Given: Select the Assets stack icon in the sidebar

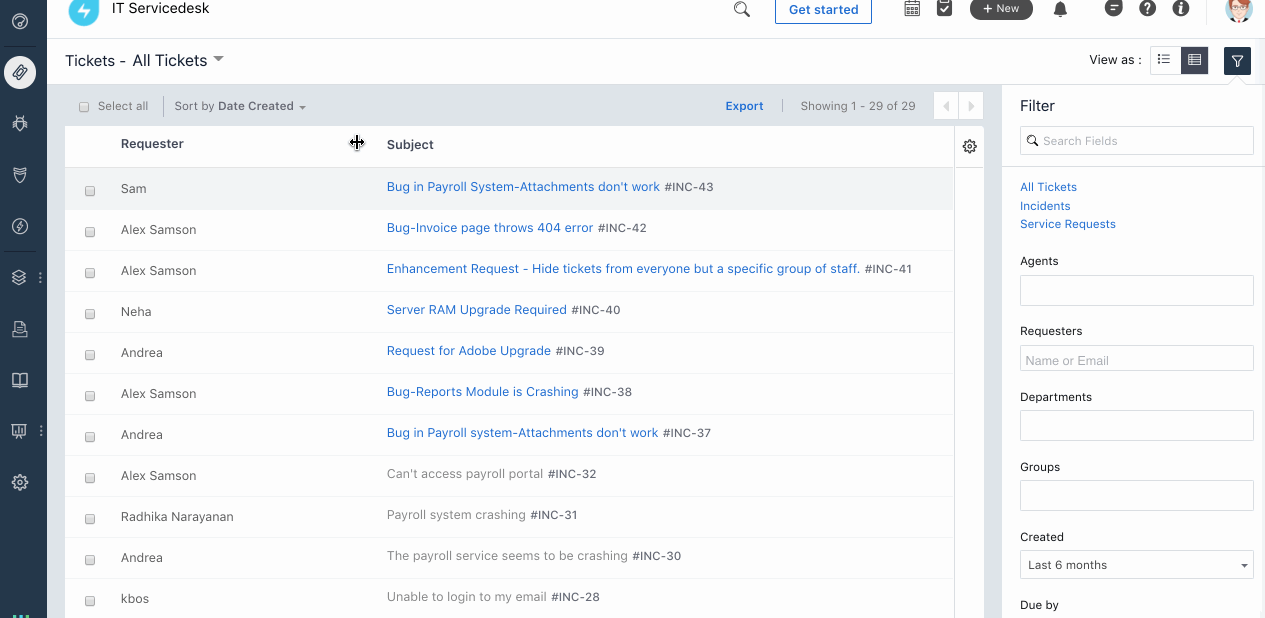Looking at the screenshot, I should click(20, 277).
